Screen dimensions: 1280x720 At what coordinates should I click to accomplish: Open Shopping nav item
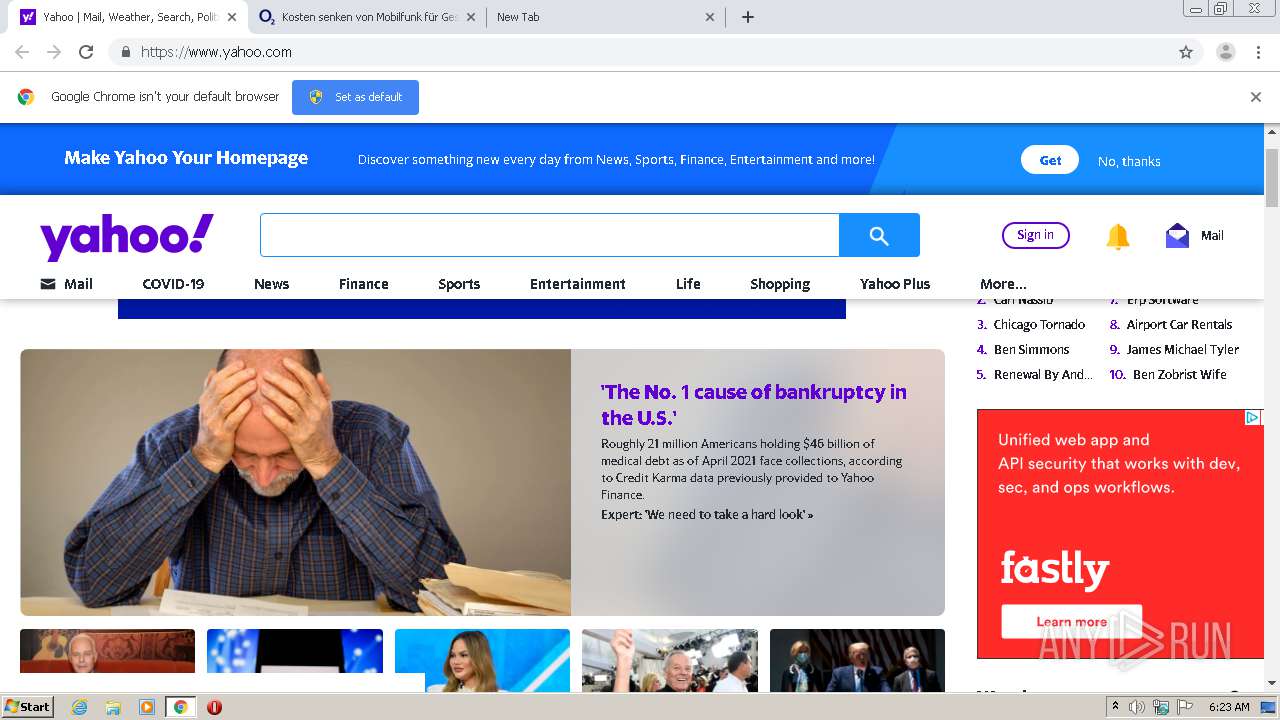click(780, 284)
